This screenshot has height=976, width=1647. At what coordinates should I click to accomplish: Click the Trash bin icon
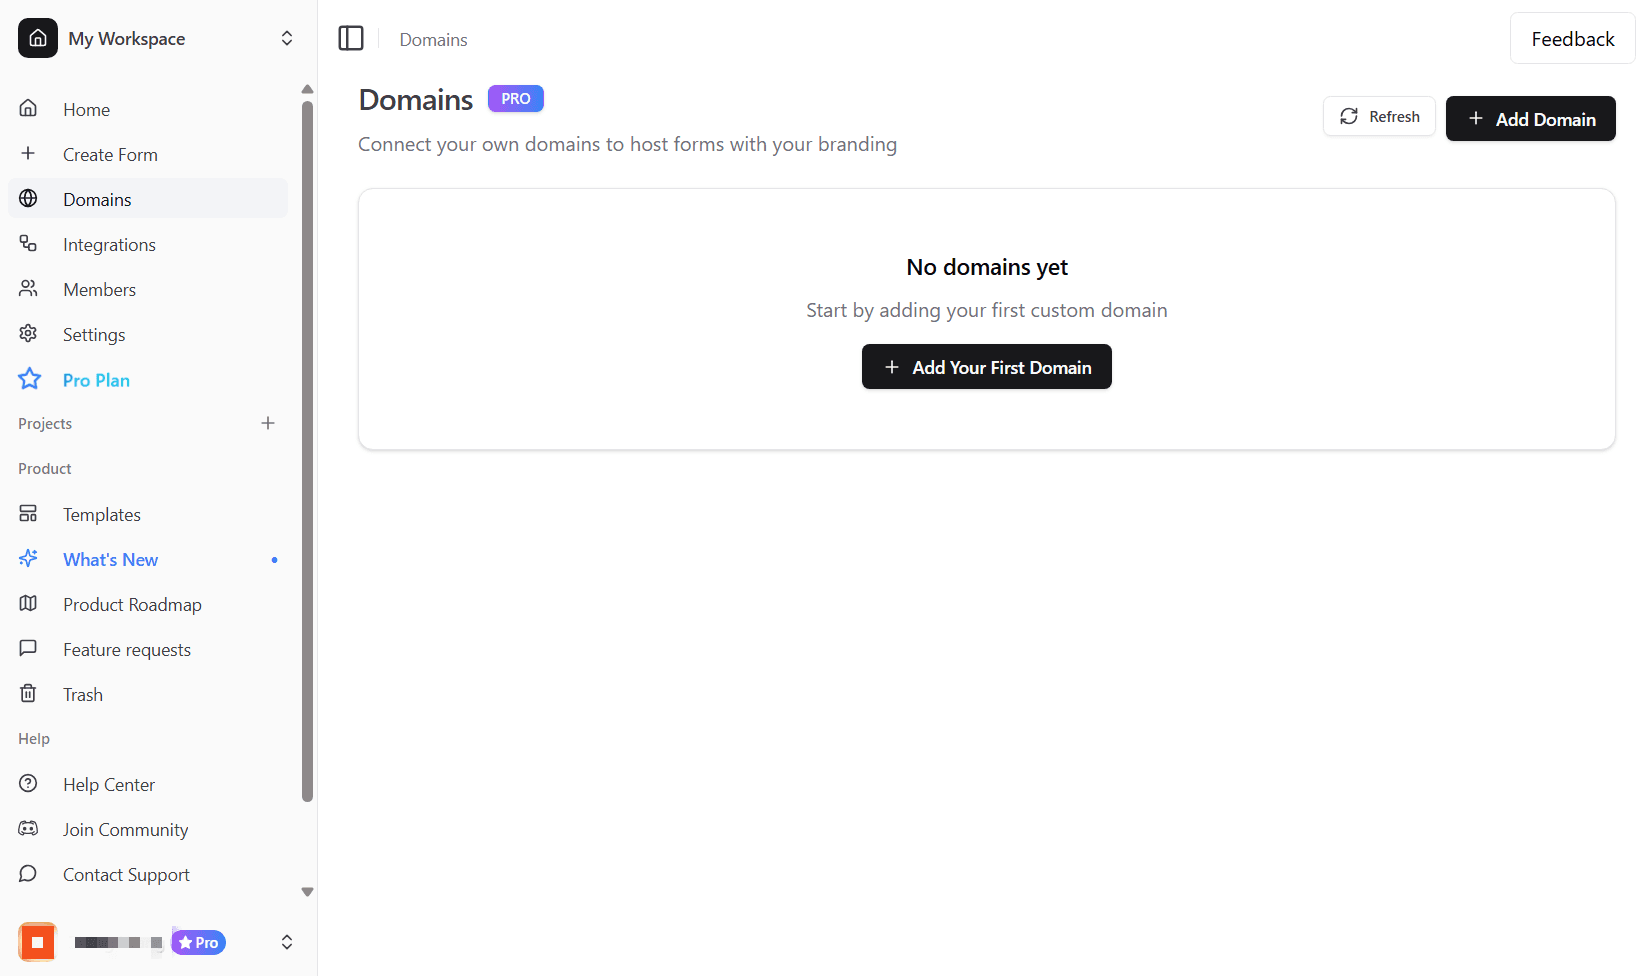pos(28,693)
